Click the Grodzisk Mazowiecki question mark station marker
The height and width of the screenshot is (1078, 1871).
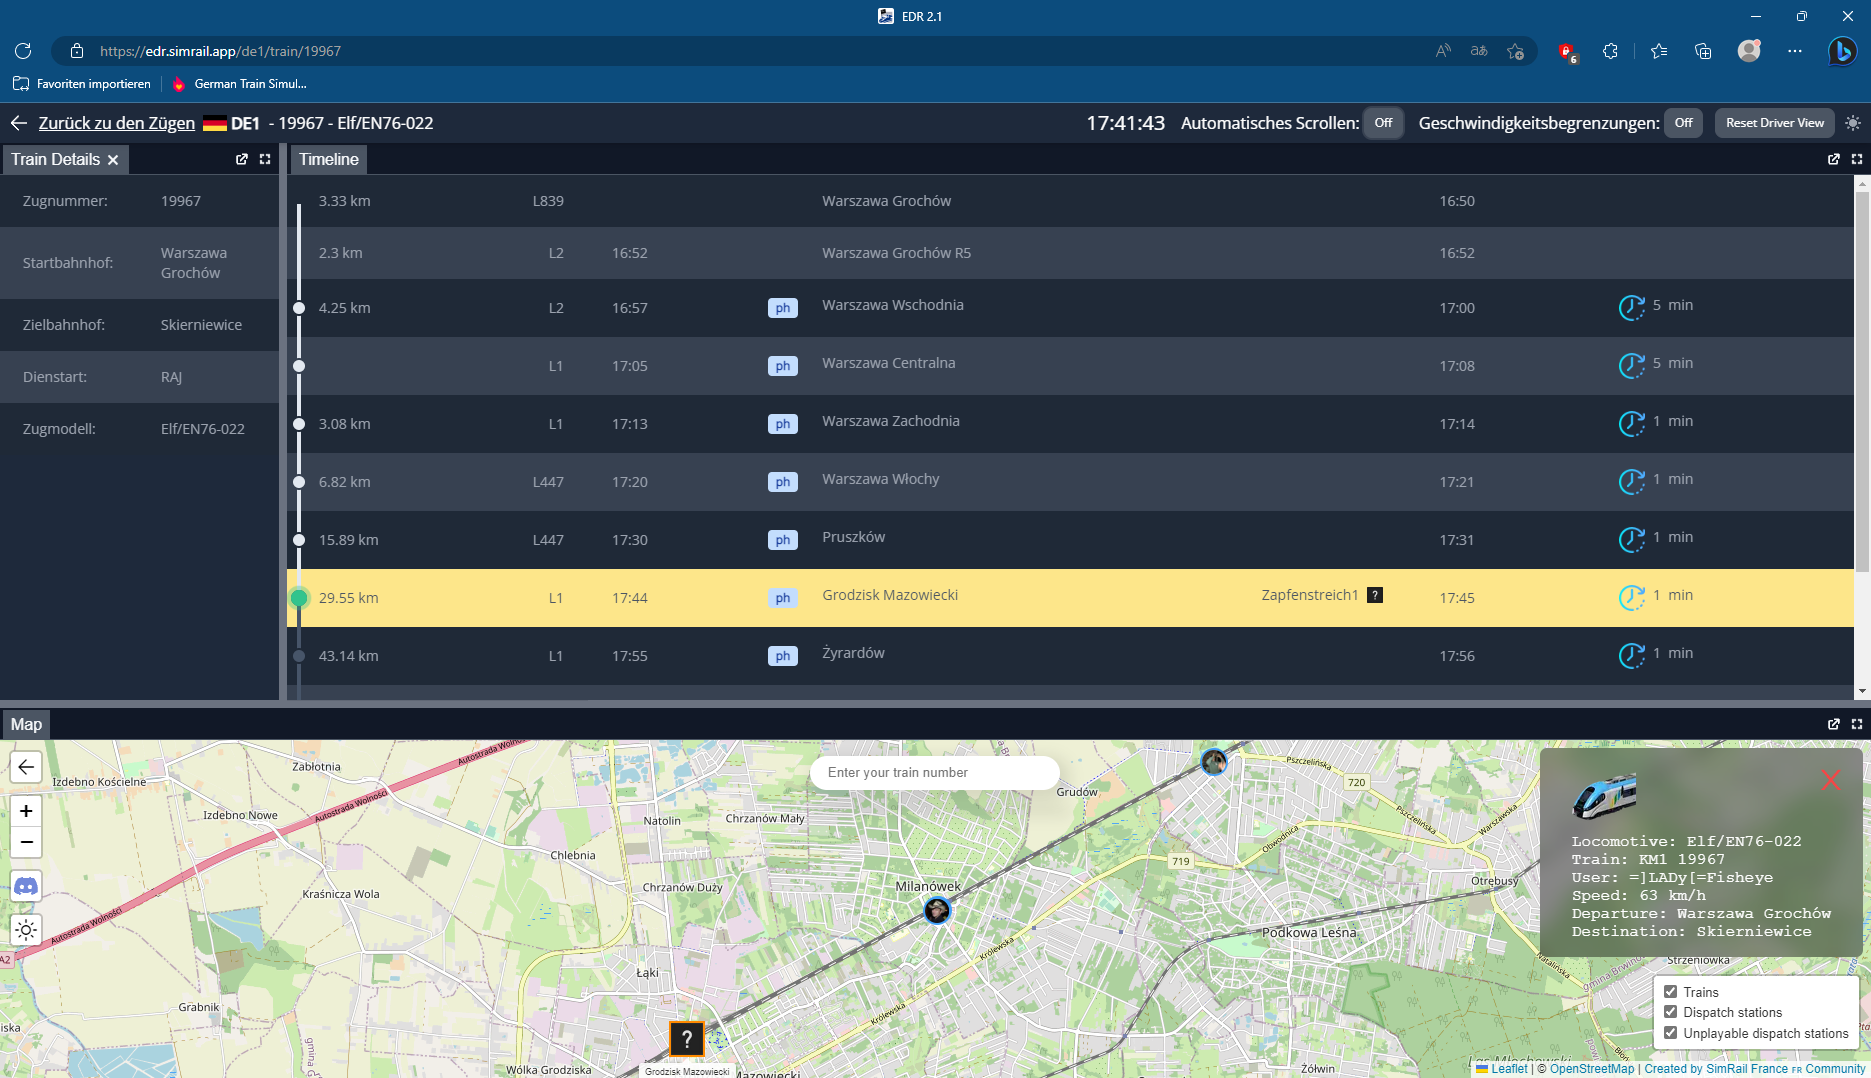tap(687, 1040)
